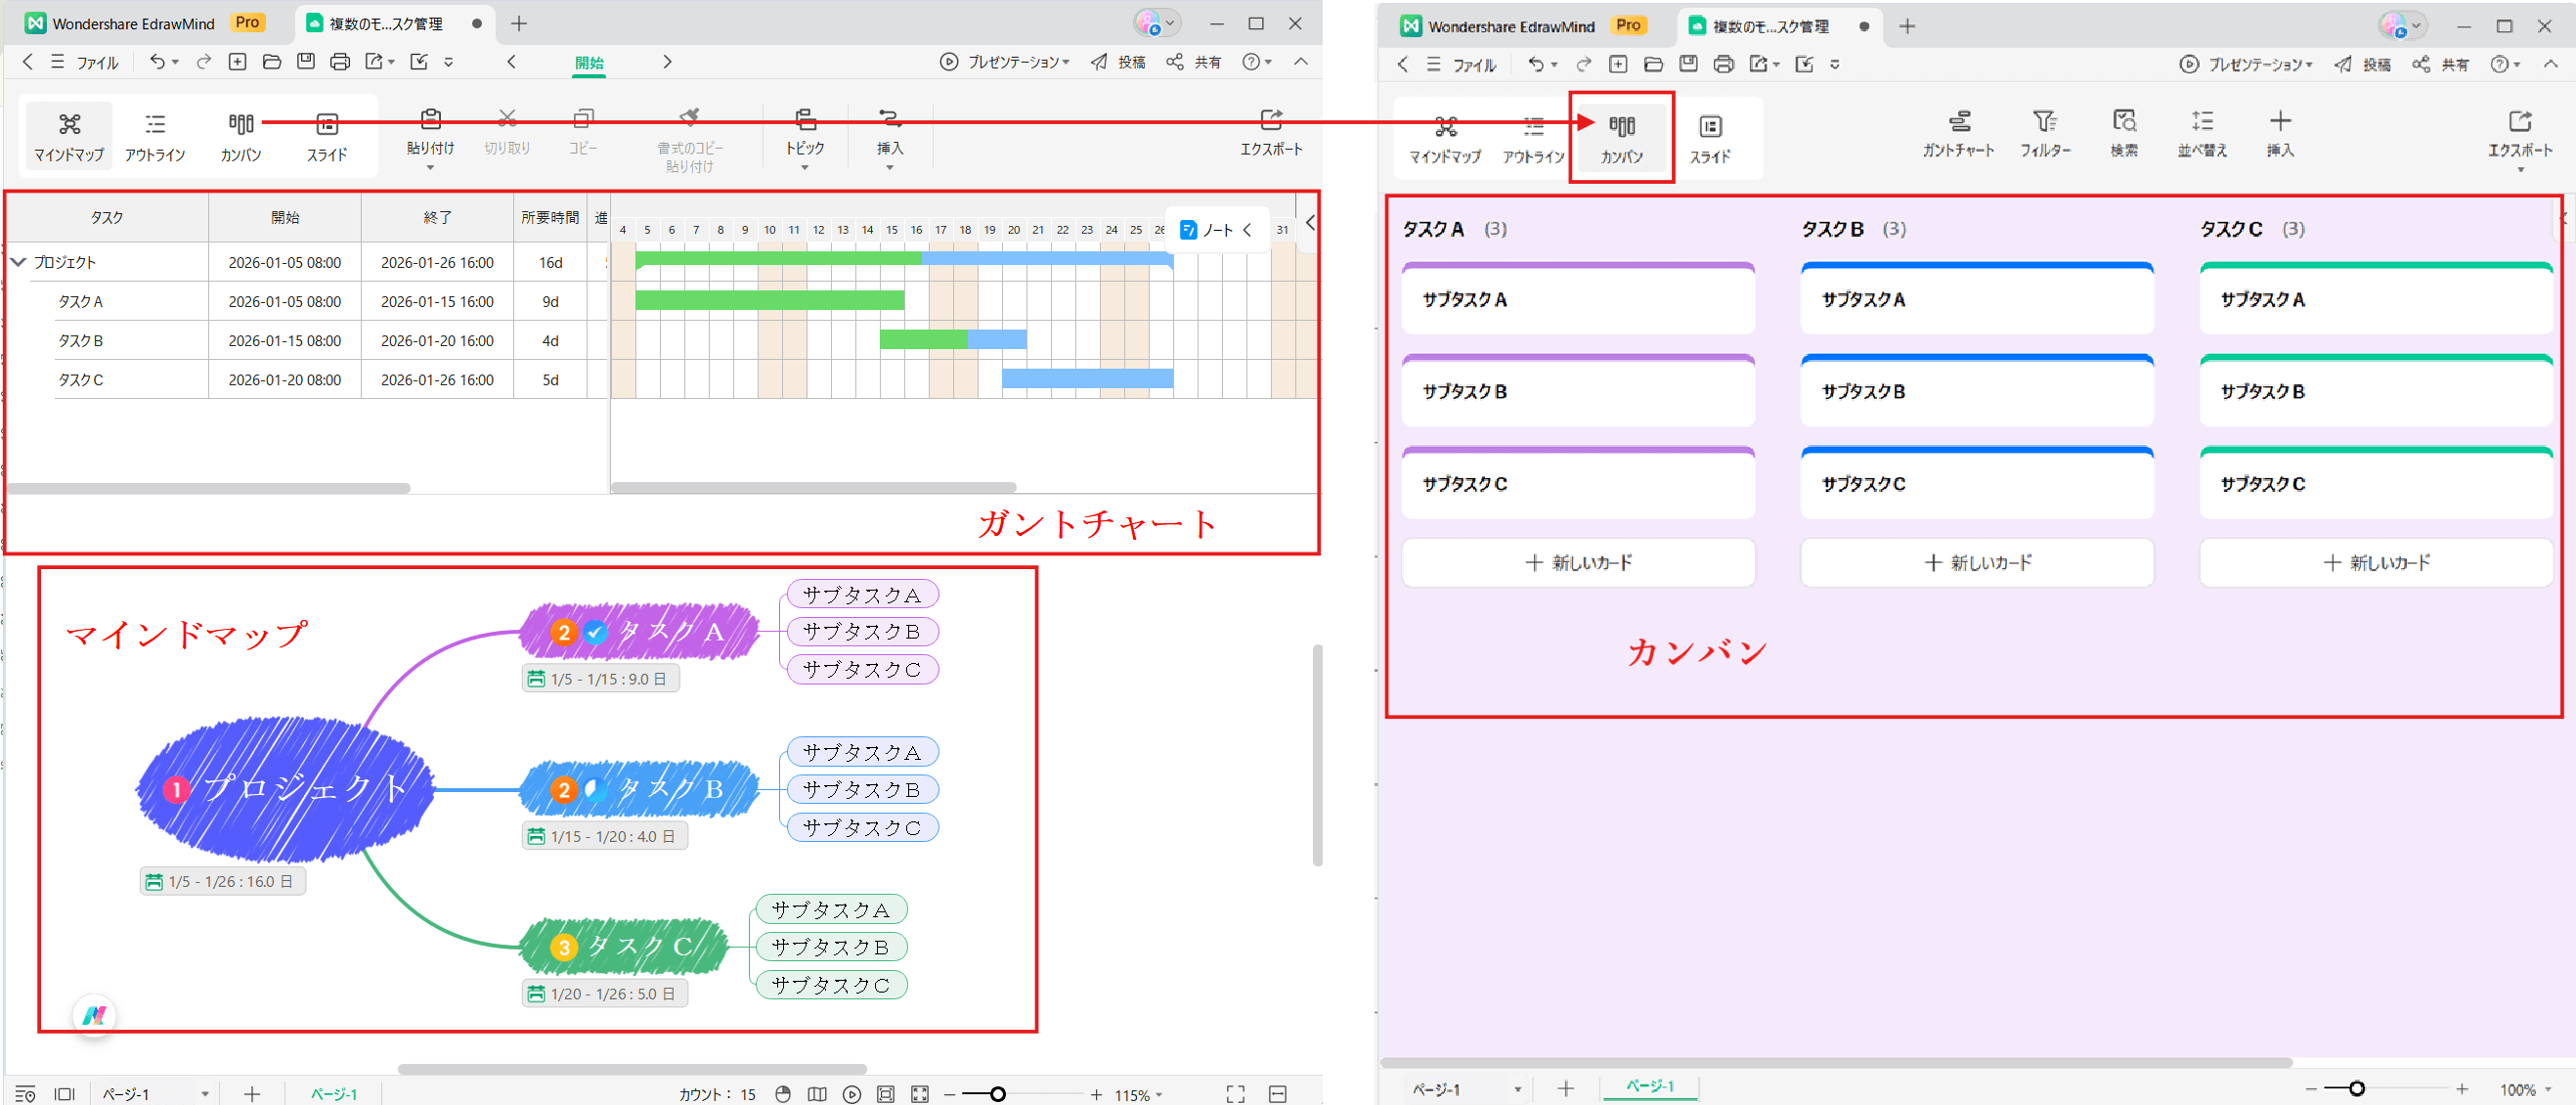
Task: Select the アウトライン view icon
Action: pos(156,136)
